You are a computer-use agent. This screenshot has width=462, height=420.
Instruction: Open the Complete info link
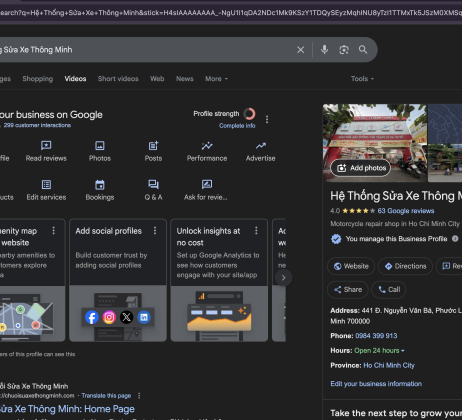[237, 126]
